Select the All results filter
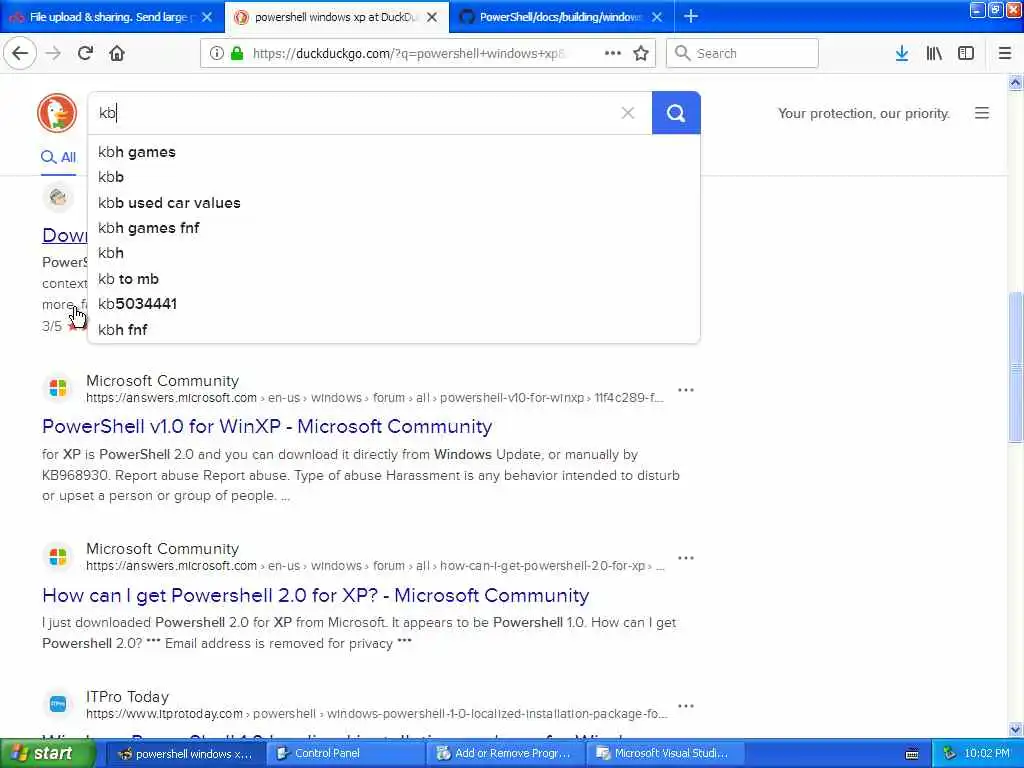1024x768 pixels. (59, 157)
